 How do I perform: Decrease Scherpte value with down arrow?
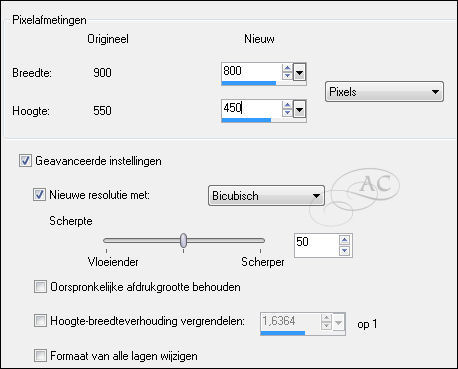click(344, 251)
